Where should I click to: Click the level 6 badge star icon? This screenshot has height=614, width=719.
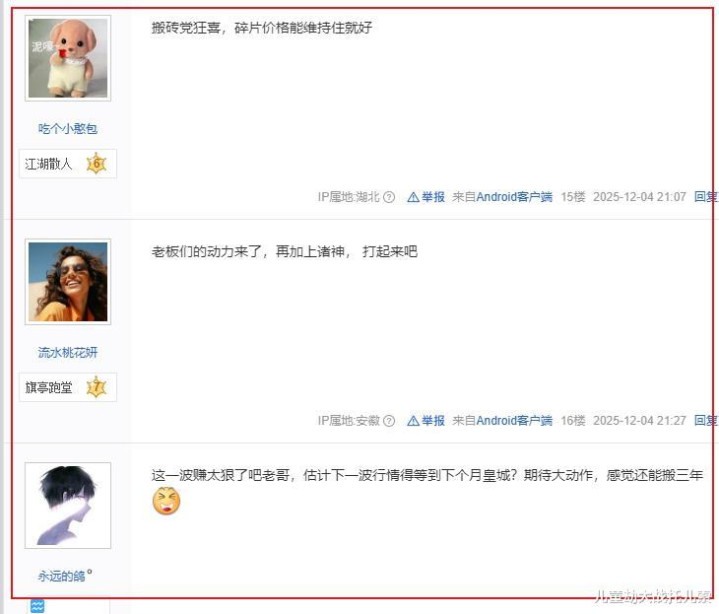96,163
